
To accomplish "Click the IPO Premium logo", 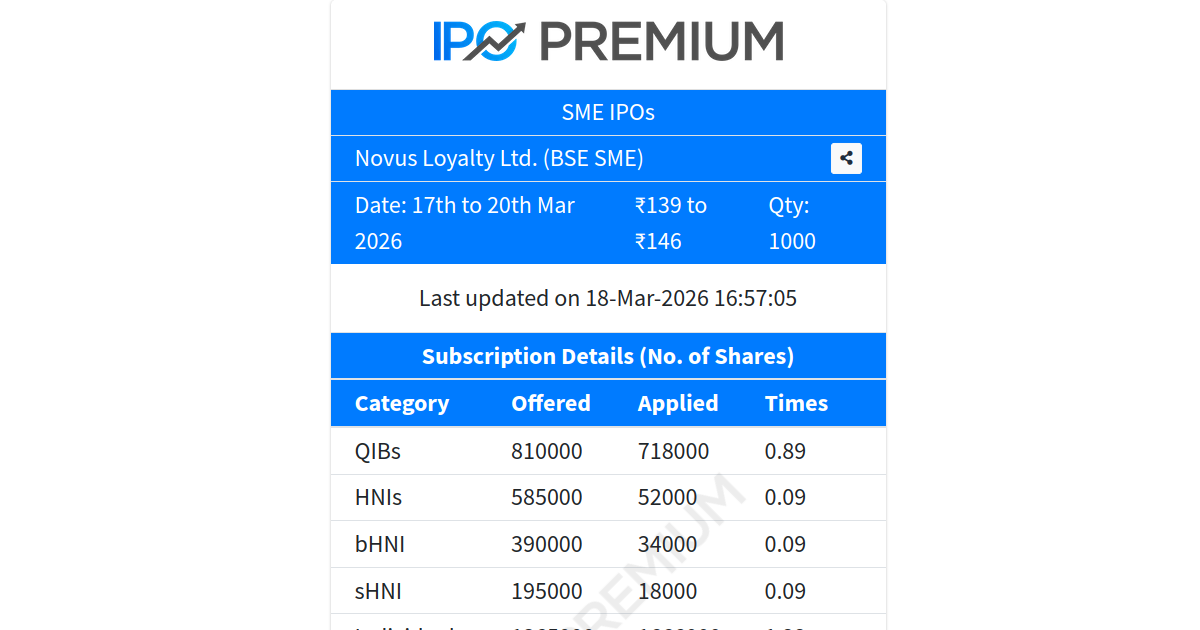I will point(608,41).
